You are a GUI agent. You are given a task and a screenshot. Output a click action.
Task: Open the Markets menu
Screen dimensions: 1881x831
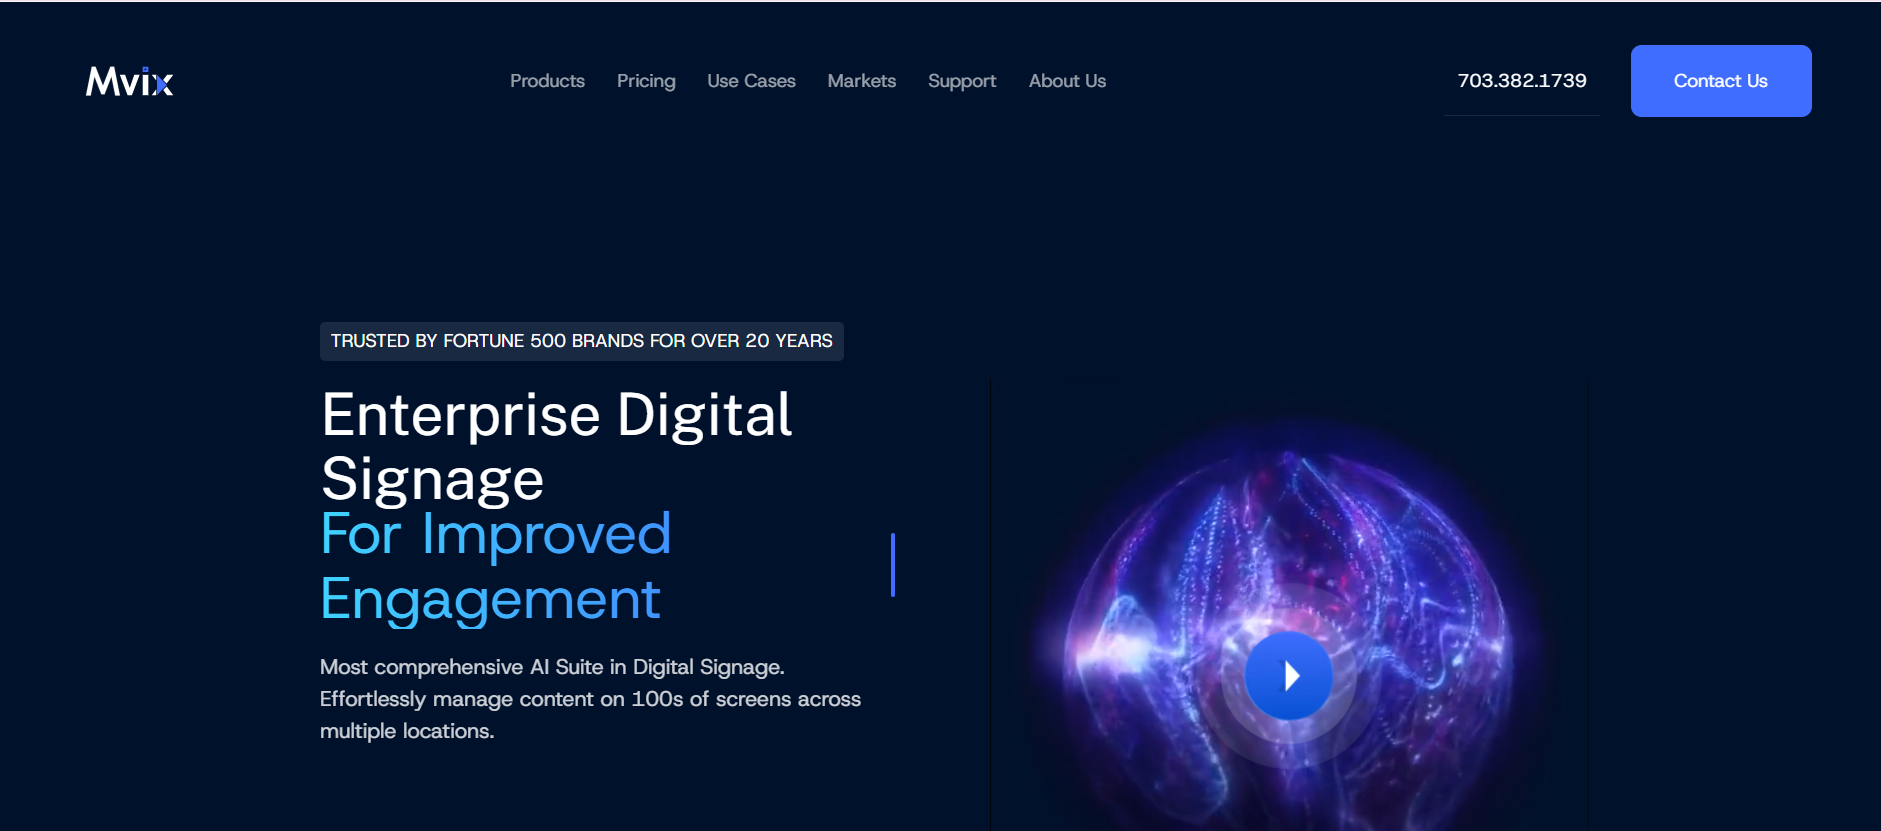click(x=861, y=81)
